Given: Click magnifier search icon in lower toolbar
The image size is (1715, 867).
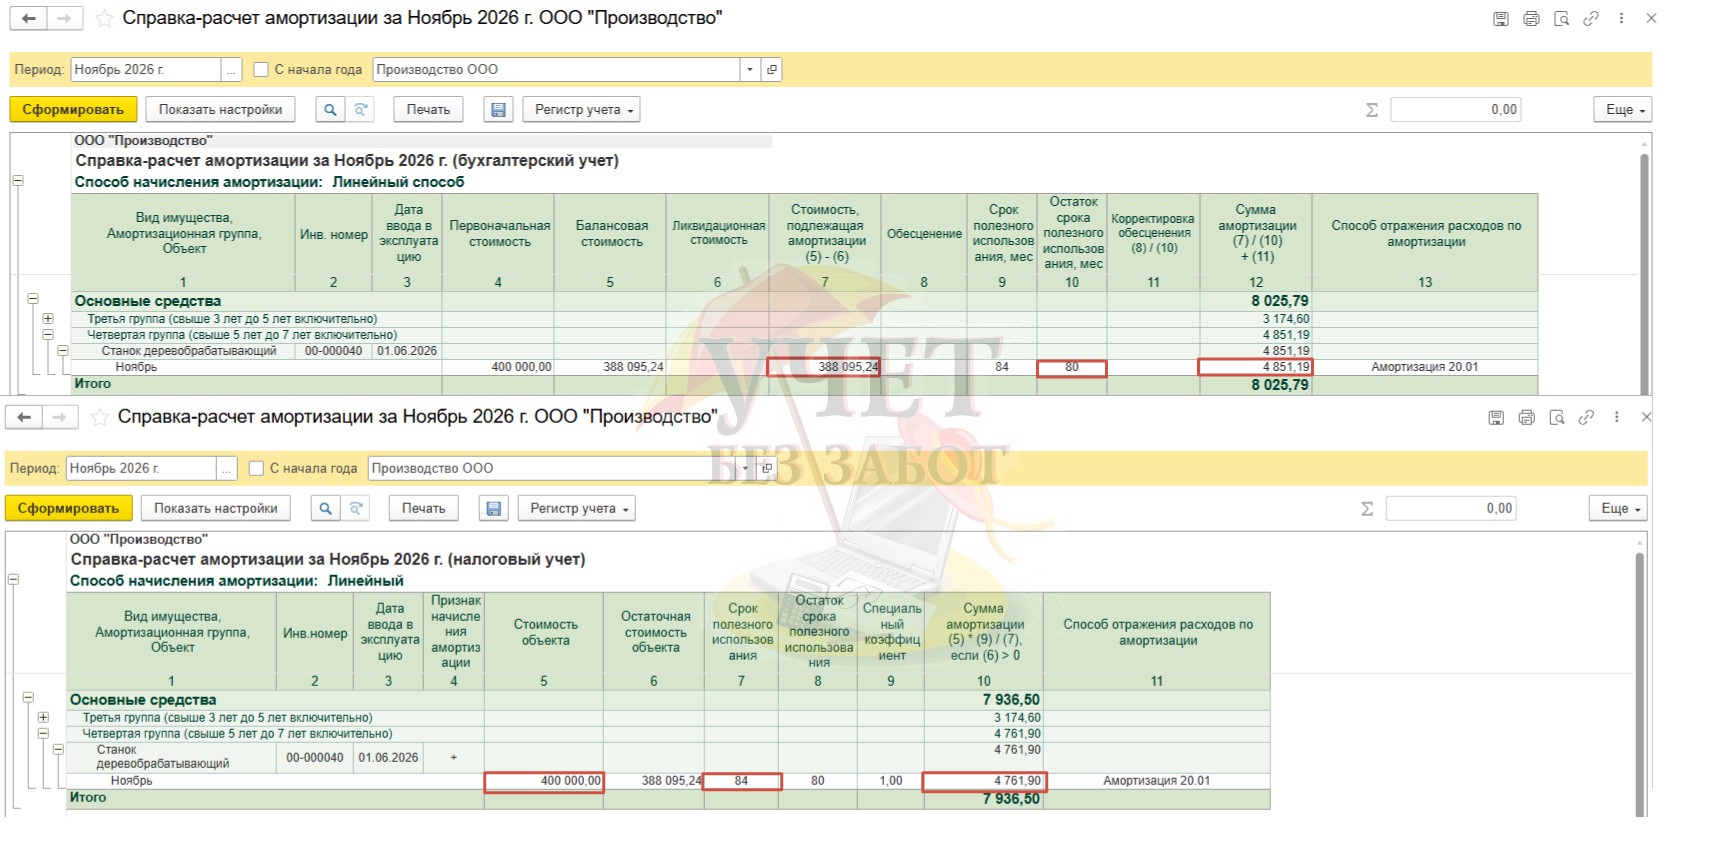Looking at the screenshot, I should (x=325, y=509).
